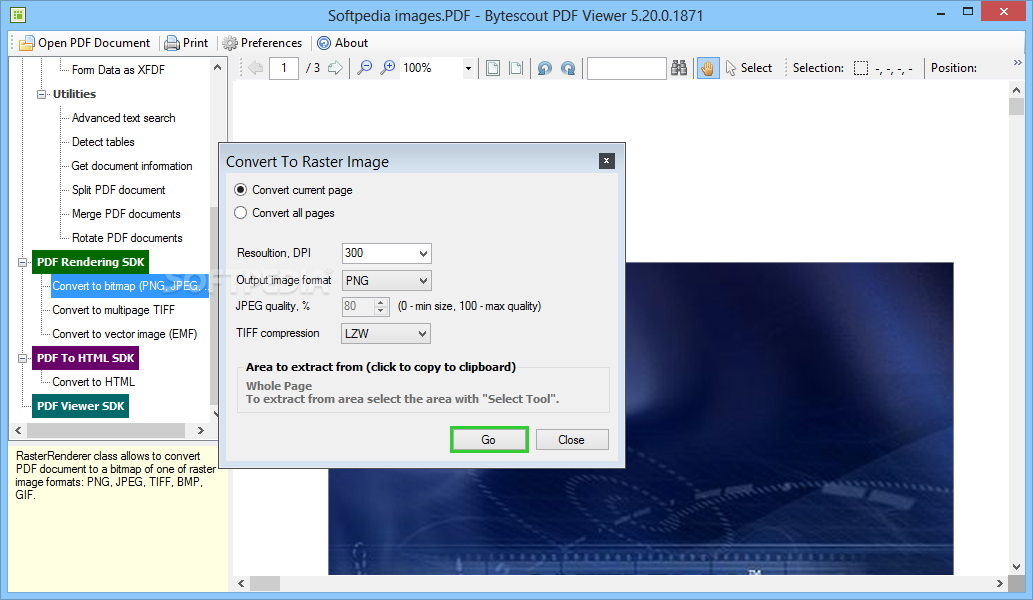The width and height of the screenshot is (1033, 600).
Task: Select Rotate PDF documents item
Action: [127, 238]
